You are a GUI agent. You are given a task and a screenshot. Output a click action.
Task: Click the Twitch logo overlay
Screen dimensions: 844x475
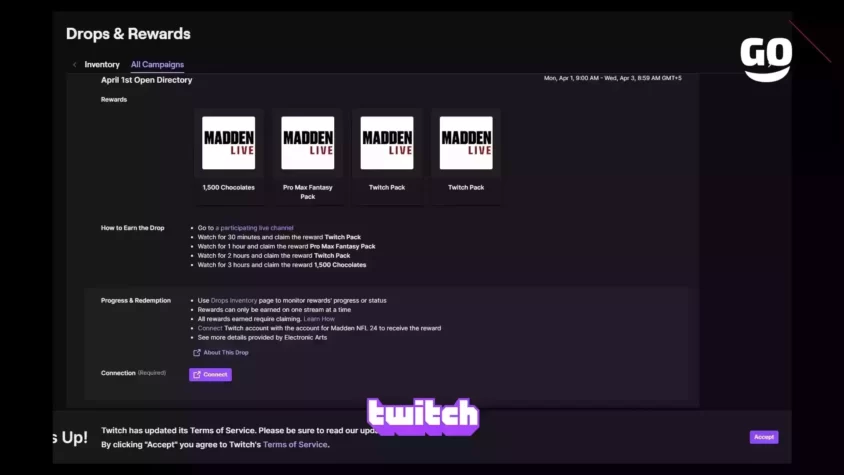423,417
